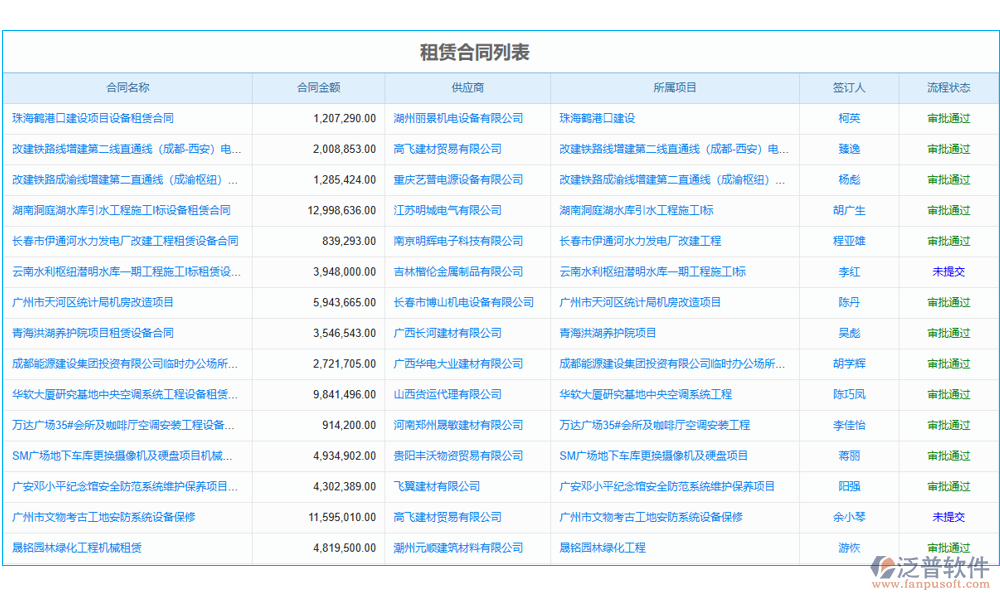The image size is (1000, 600).
Task: Open supplier 重庆艺普电源设备有限公司
Action: [458, 180]
